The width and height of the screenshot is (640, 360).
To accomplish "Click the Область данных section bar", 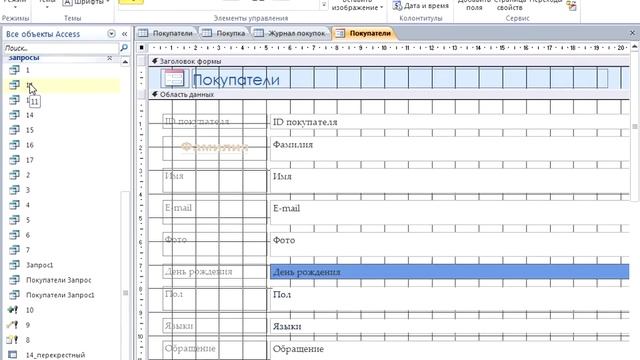I will 389,94.
